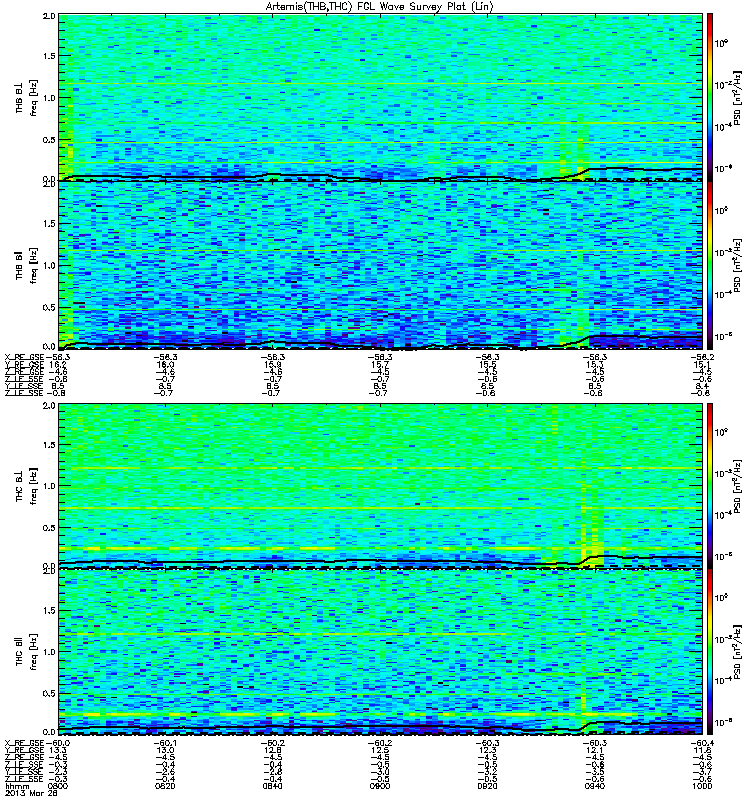The height and width of the screenshot is (800, 750).
Task: Click the '0840' time tick label
Action: (272, 786)
